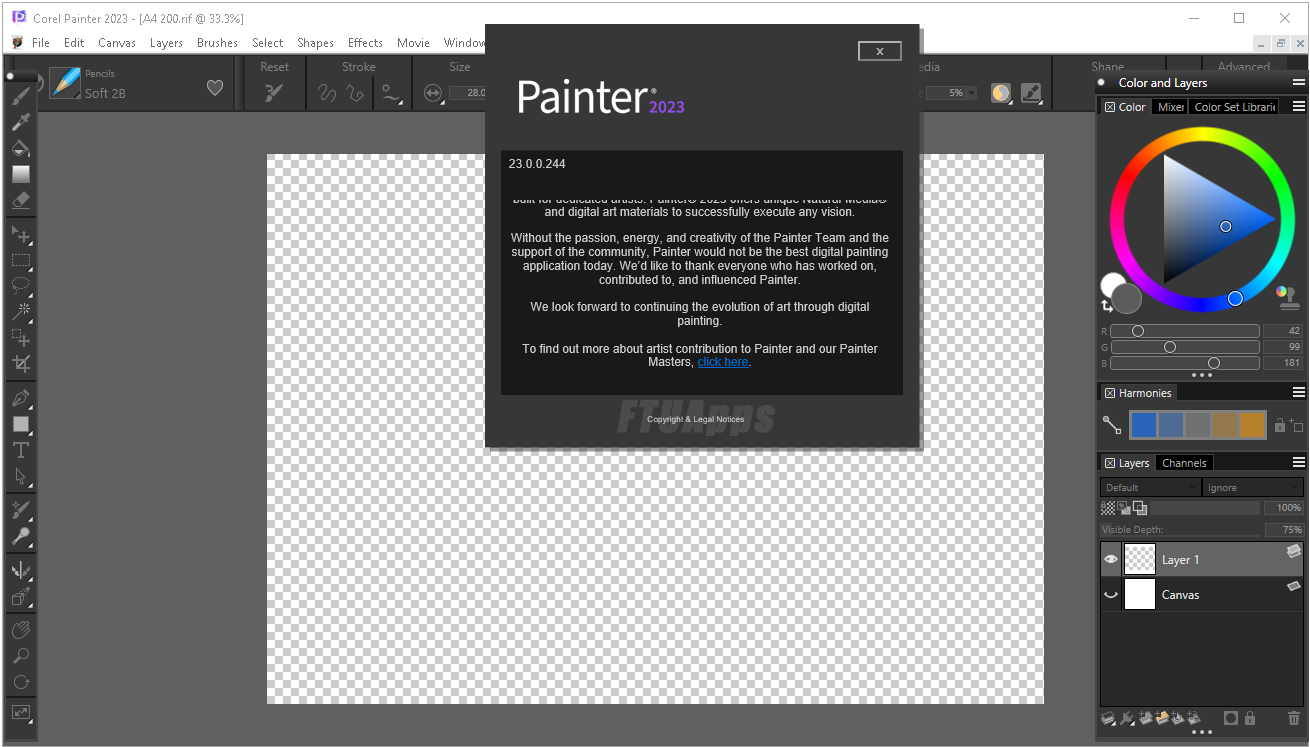
Task: Choose Freehand Strokes icon
Action: click(x=327, y=93)
